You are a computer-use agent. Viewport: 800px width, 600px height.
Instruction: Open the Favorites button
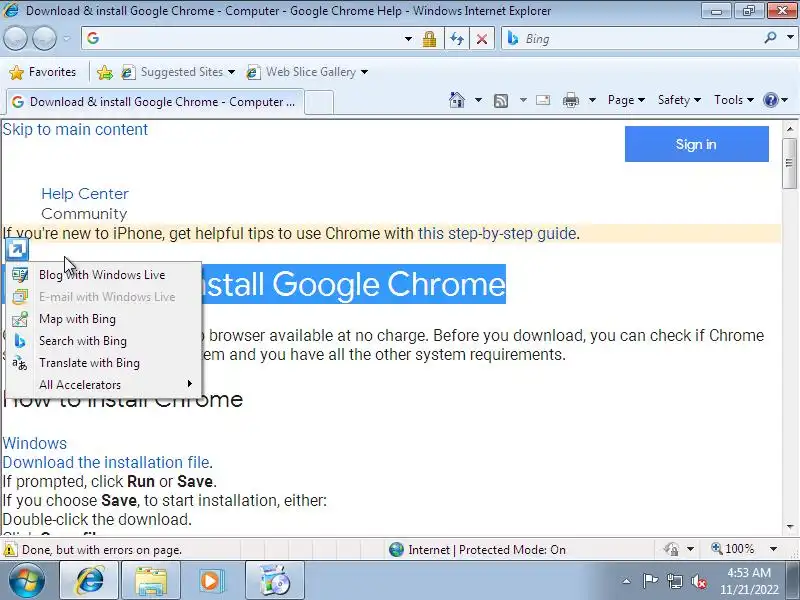click(43, 72)
